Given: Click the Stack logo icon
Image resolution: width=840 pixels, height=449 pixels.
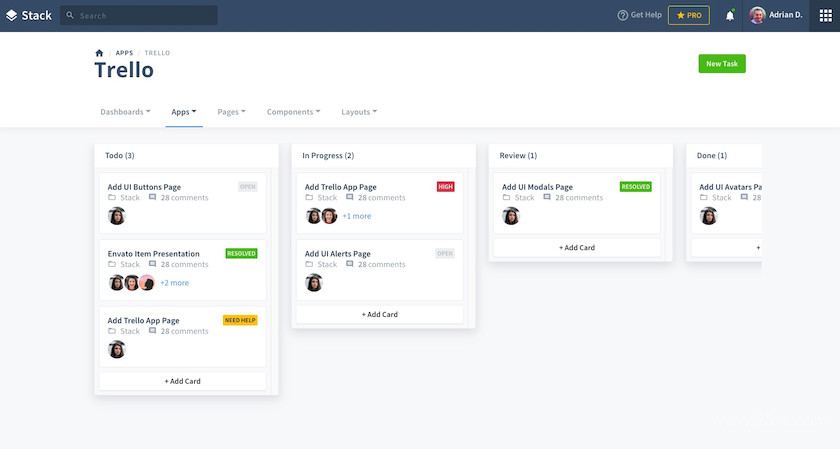Looking at the screenshot, I should (x=11, y=16).
